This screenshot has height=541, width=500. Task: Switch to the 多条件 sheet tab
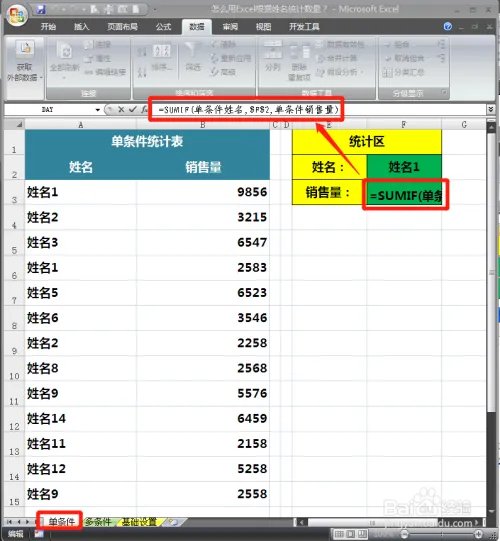click(x=98, y=521)
